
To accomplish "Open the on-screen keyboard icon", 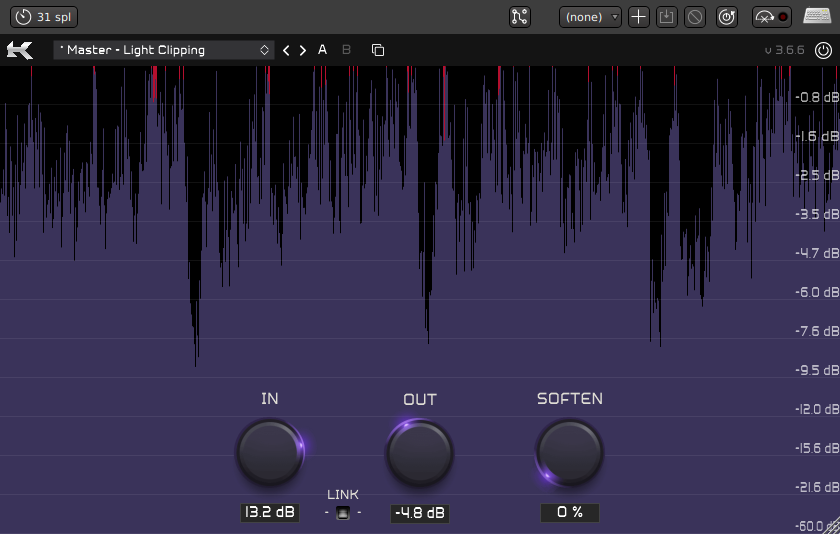I will click(x=818, y=17).
